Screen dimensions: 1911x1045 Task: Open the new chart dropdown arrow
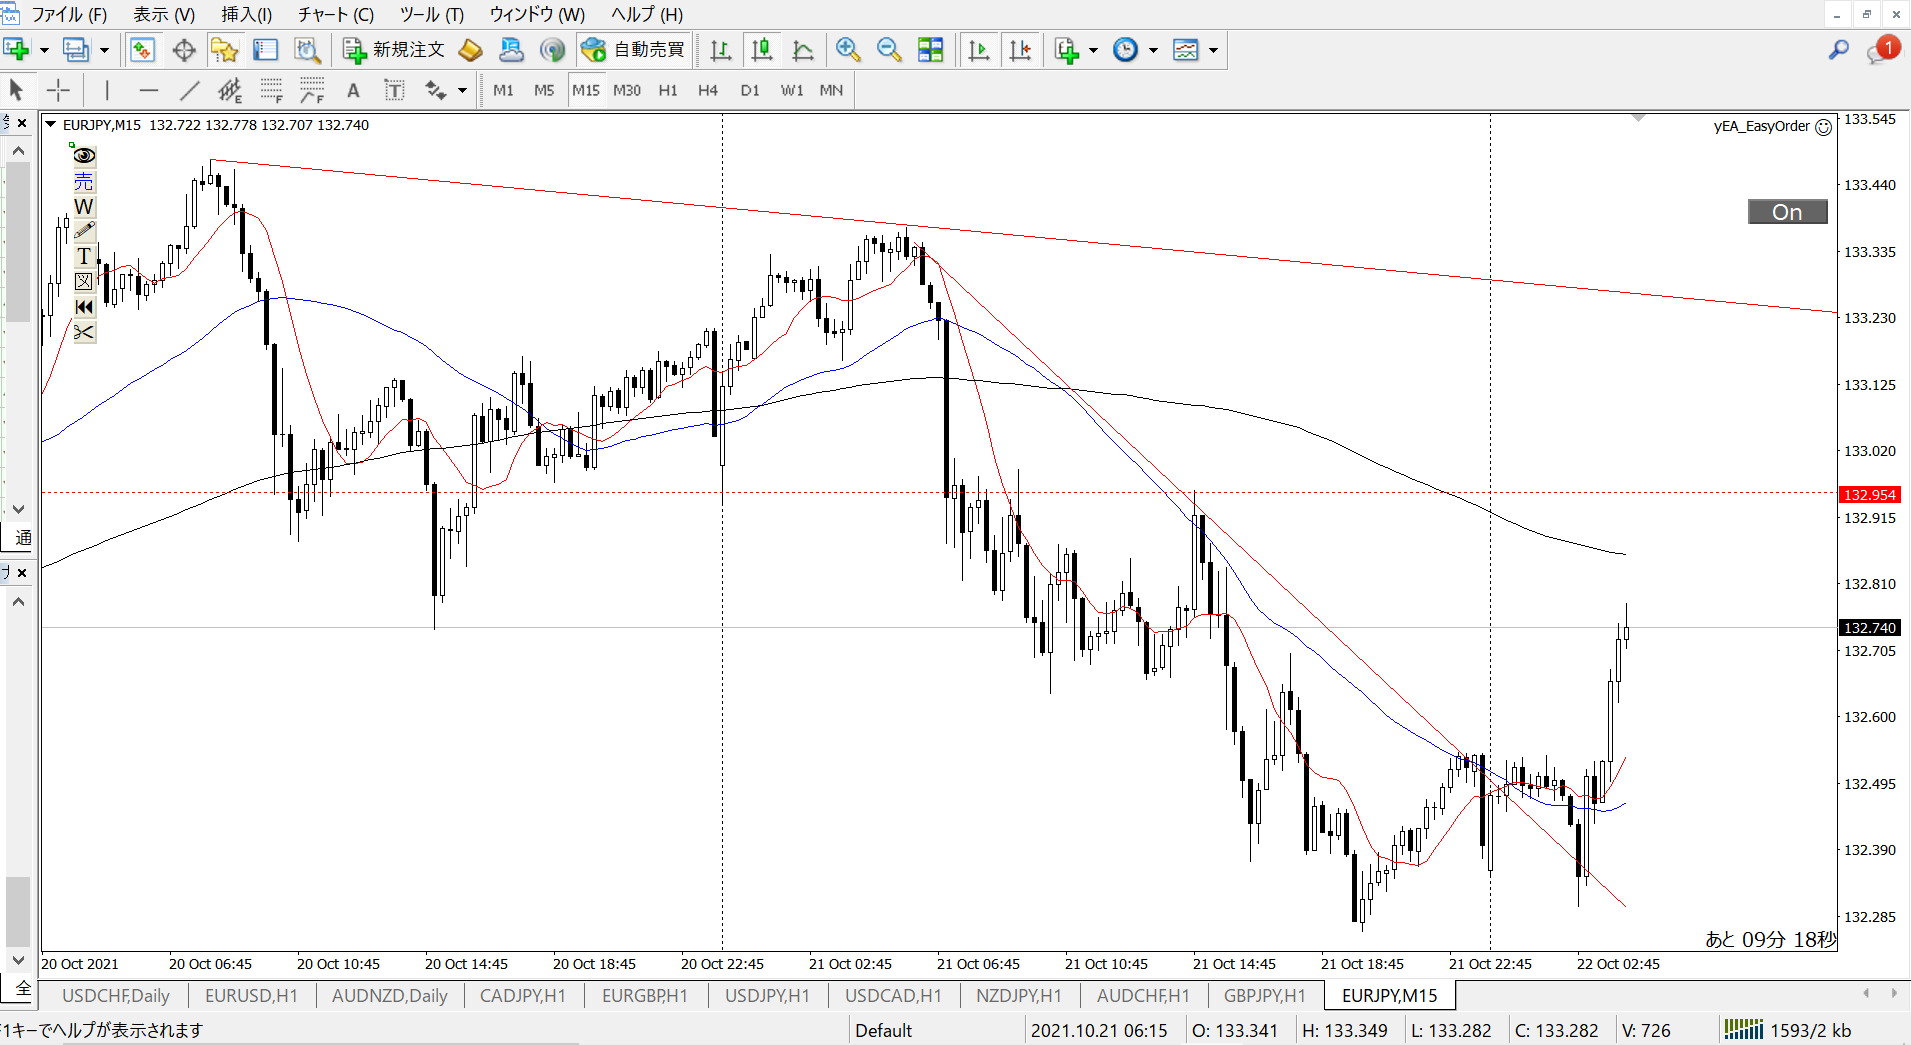click(44, 50)
